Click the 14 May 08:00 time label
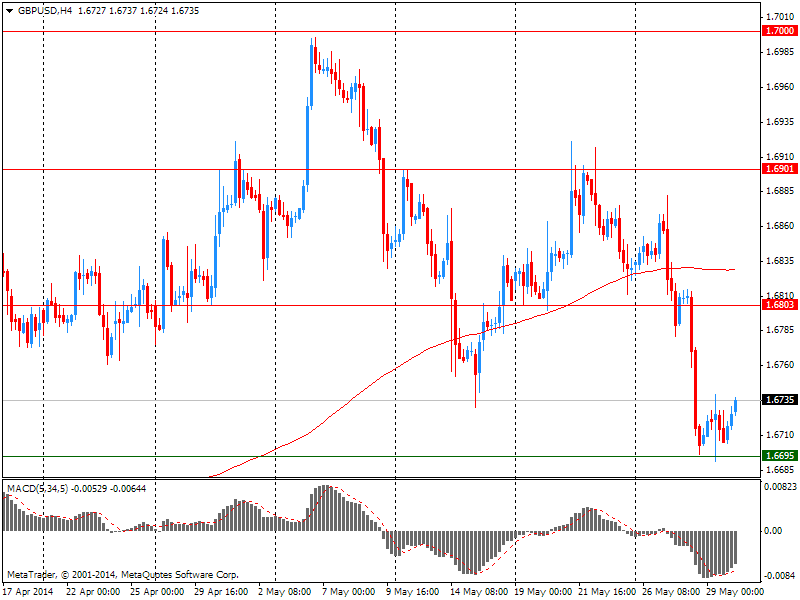Screen dimensions: 800x600 (477, 592)
